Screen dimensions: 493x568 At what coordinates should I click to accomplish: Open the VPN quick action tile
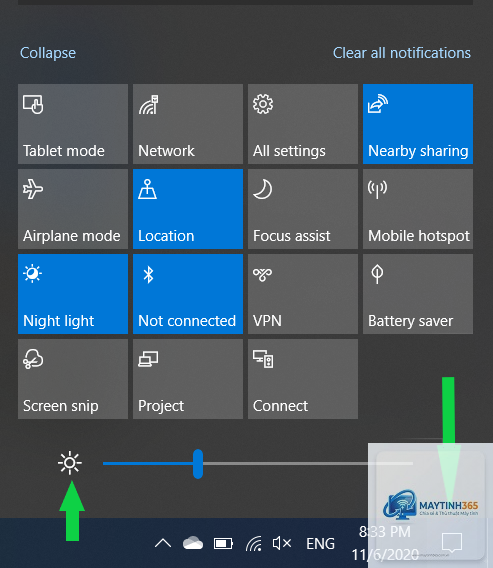(303, 294)
